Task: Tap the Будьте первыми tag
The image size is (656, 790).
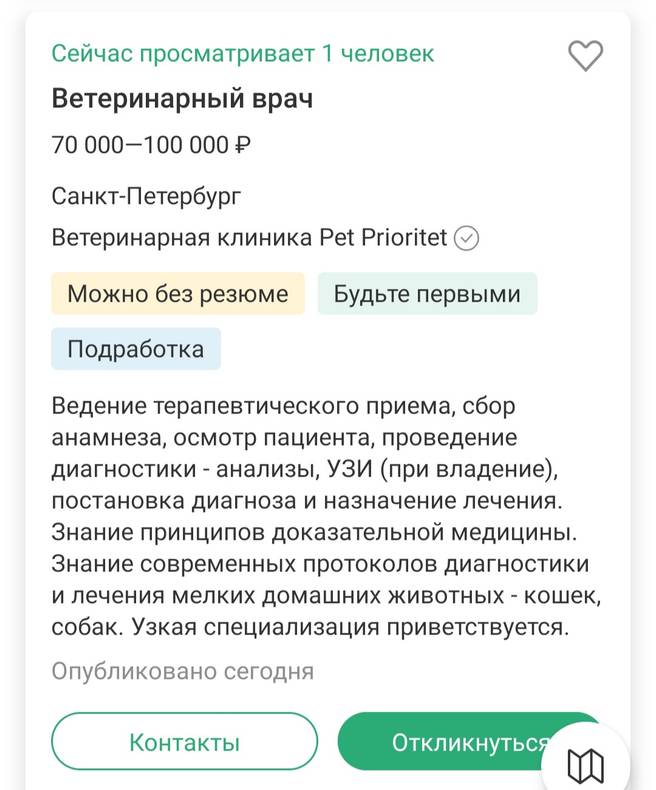Action: (427, 294)
